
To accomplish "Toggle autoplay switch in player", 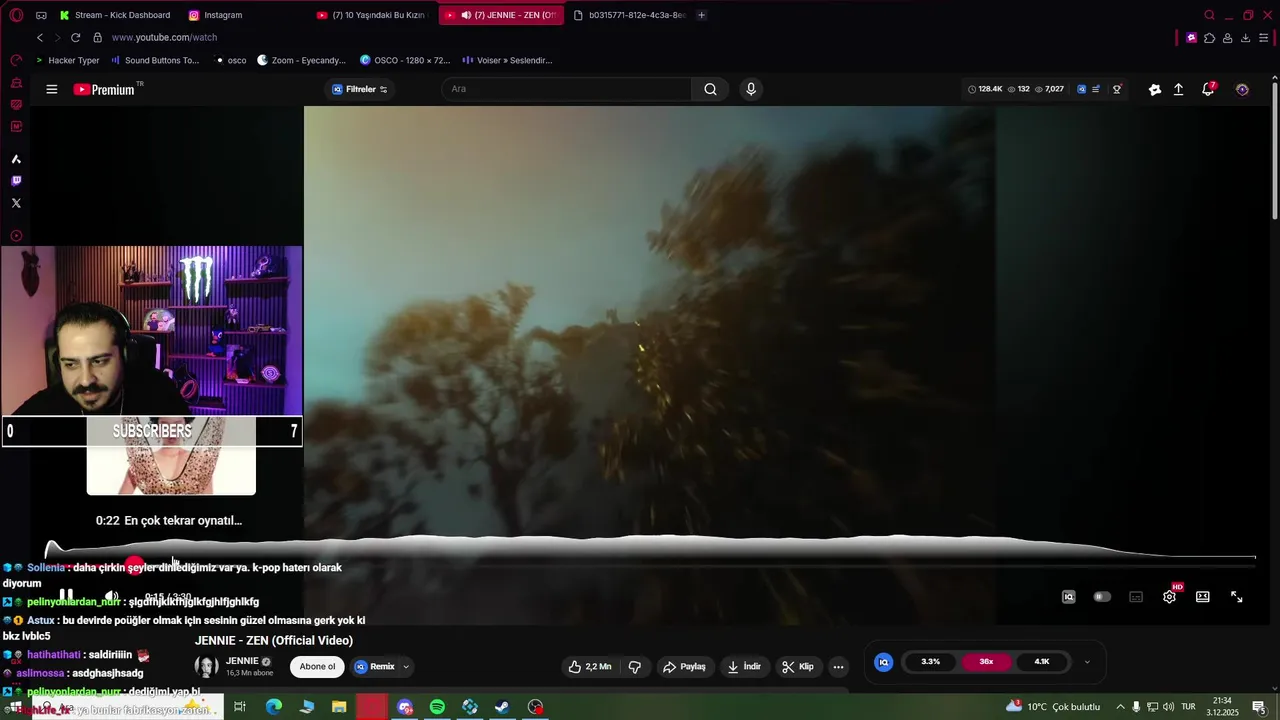I will (x=1102, y=597).
